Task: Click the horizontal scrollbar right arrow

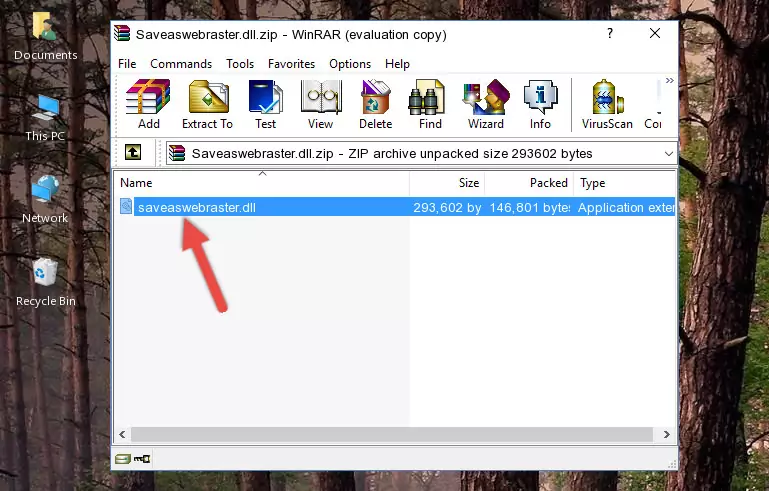Action: coord(666,435)
